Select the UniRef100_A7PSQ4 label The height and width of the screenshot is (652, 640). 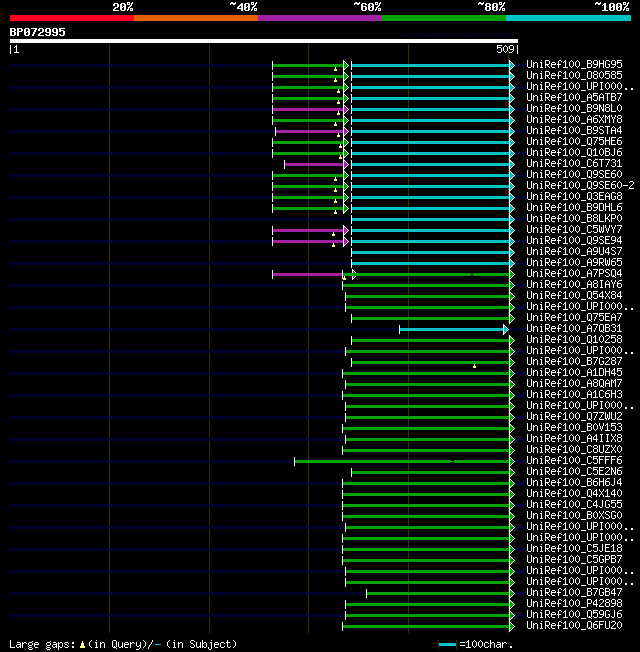coord(574,274)
